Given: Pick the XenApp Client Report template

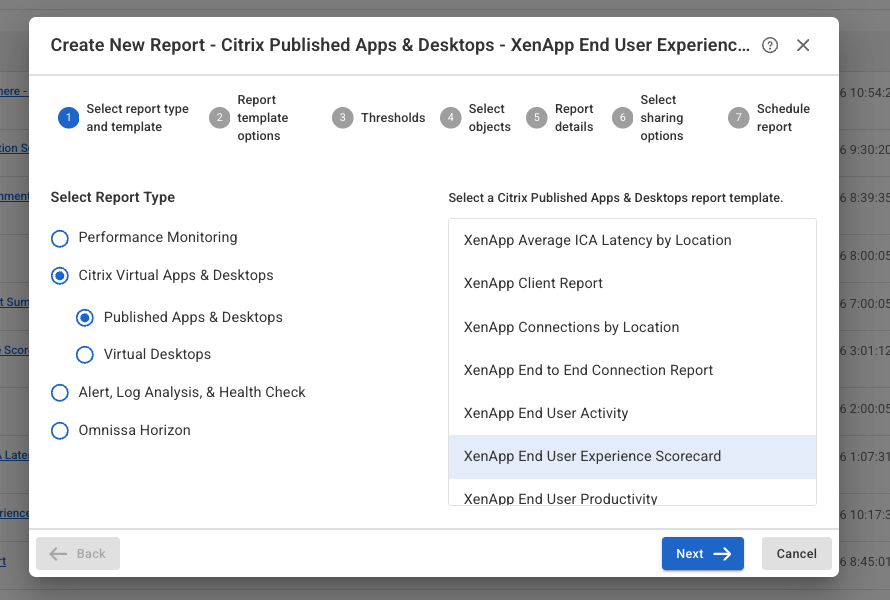Looking at the screenshot, I should 632,284.
